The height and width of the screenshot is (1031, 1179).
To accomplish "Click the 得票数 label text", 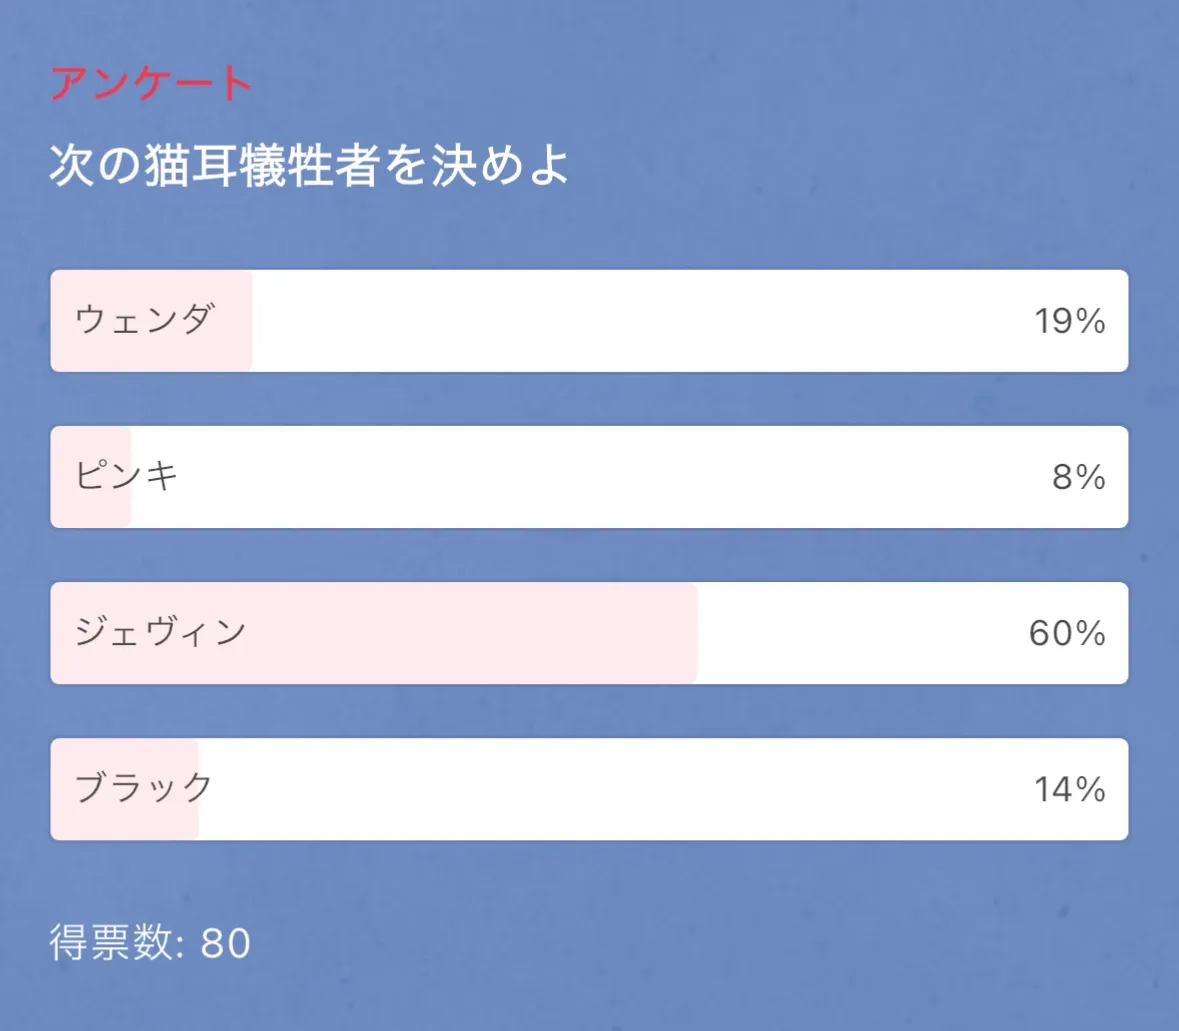I will point(111,943).
